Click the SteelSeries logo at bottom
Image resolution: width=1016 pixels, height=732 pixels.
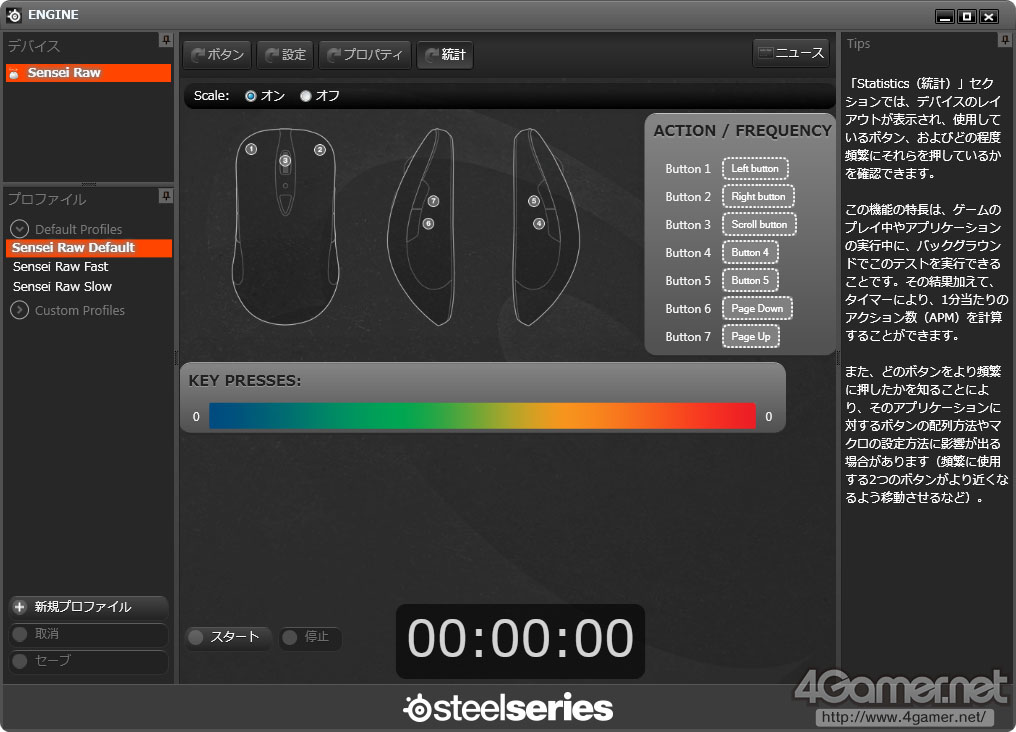tap(507, 708)
